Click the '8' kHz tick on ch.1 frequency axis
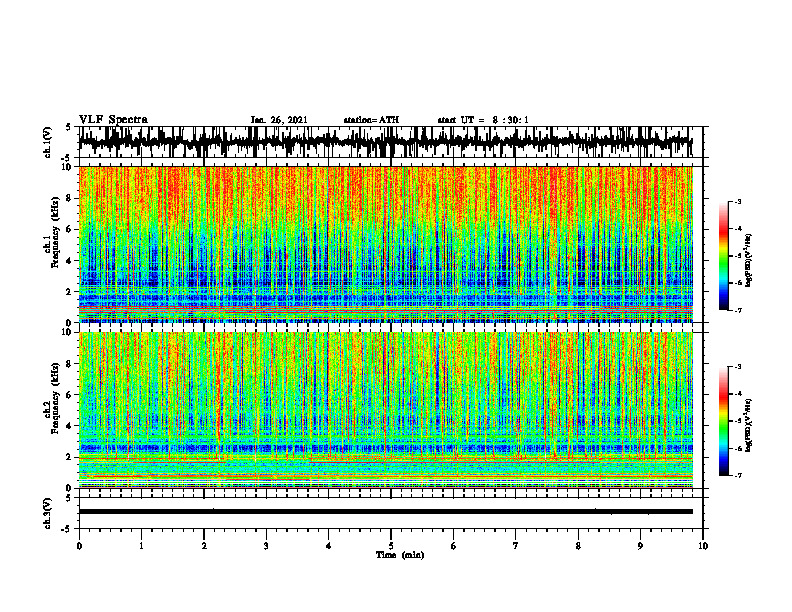Image resolution: width=792 pixels, height=612 pixels. [x=69, y=198]
